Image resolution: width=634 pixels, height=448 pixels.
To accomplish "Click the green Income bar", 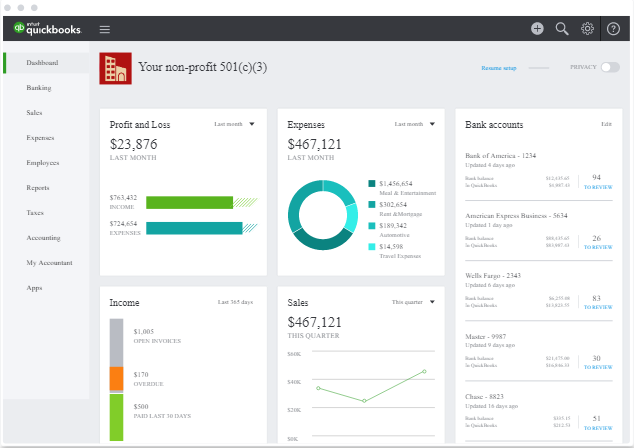I will [189, 203].
